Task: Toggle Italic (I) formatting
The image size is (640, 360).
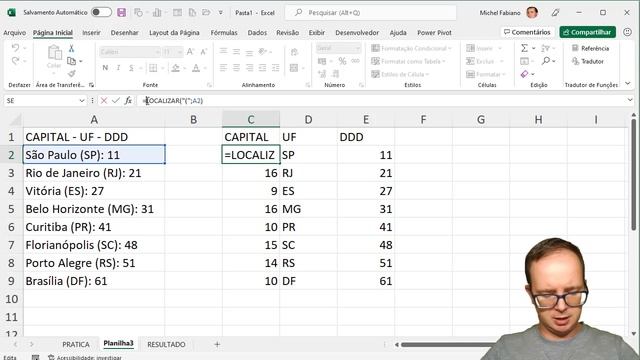Action: [x=118, y=68]
